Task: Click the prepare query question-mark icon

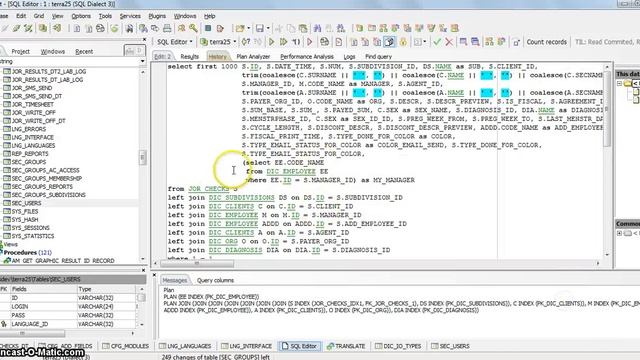Action: tap(246, 42)
